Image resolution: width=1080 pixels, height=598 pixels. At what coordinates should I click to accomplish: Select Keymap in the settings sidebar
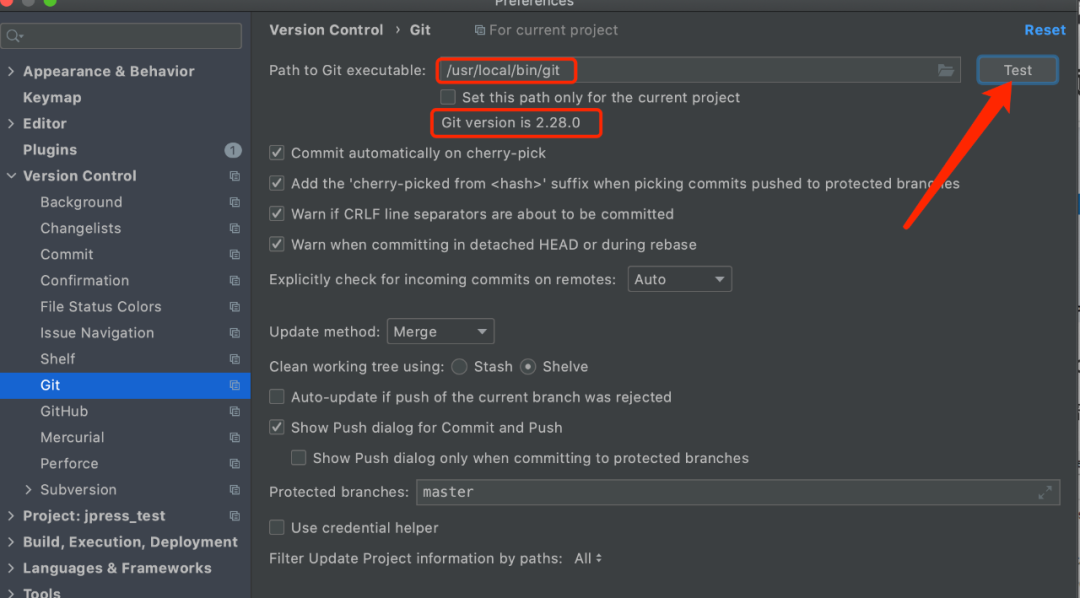click(x=52, y=98)
